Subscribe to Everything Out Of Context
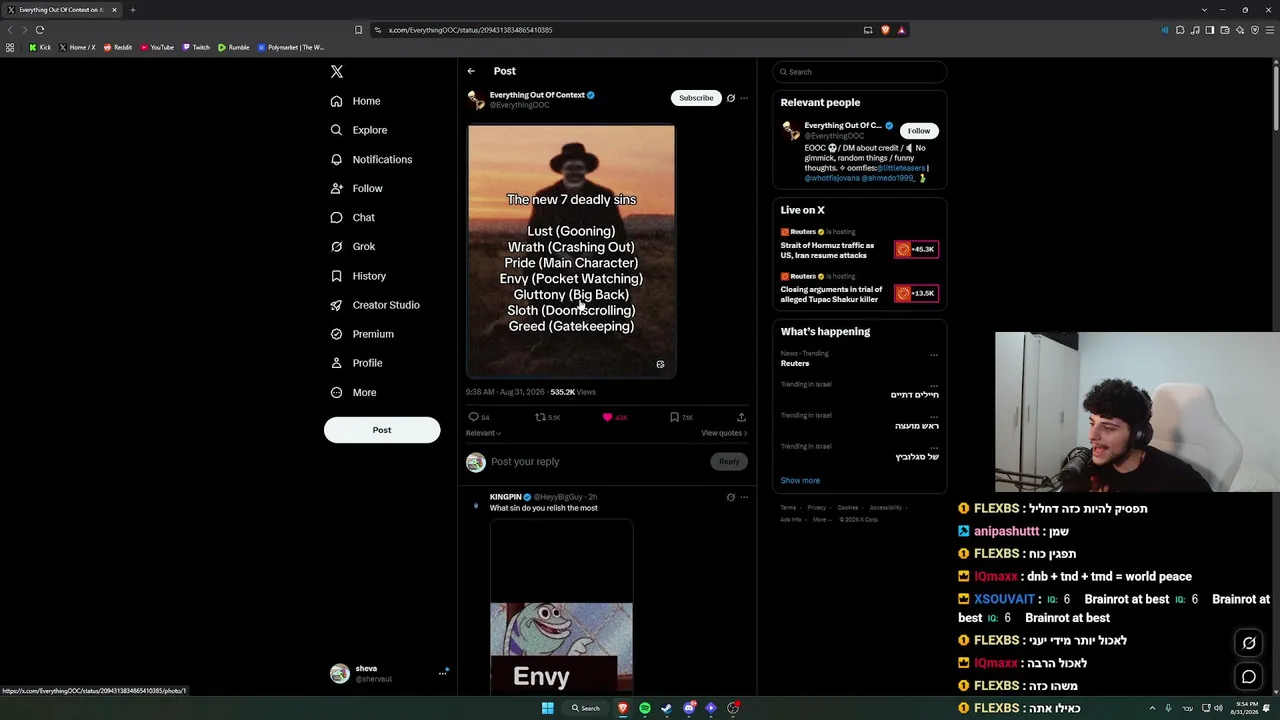Screen dimensions: 1280x720 pos(696,98)
